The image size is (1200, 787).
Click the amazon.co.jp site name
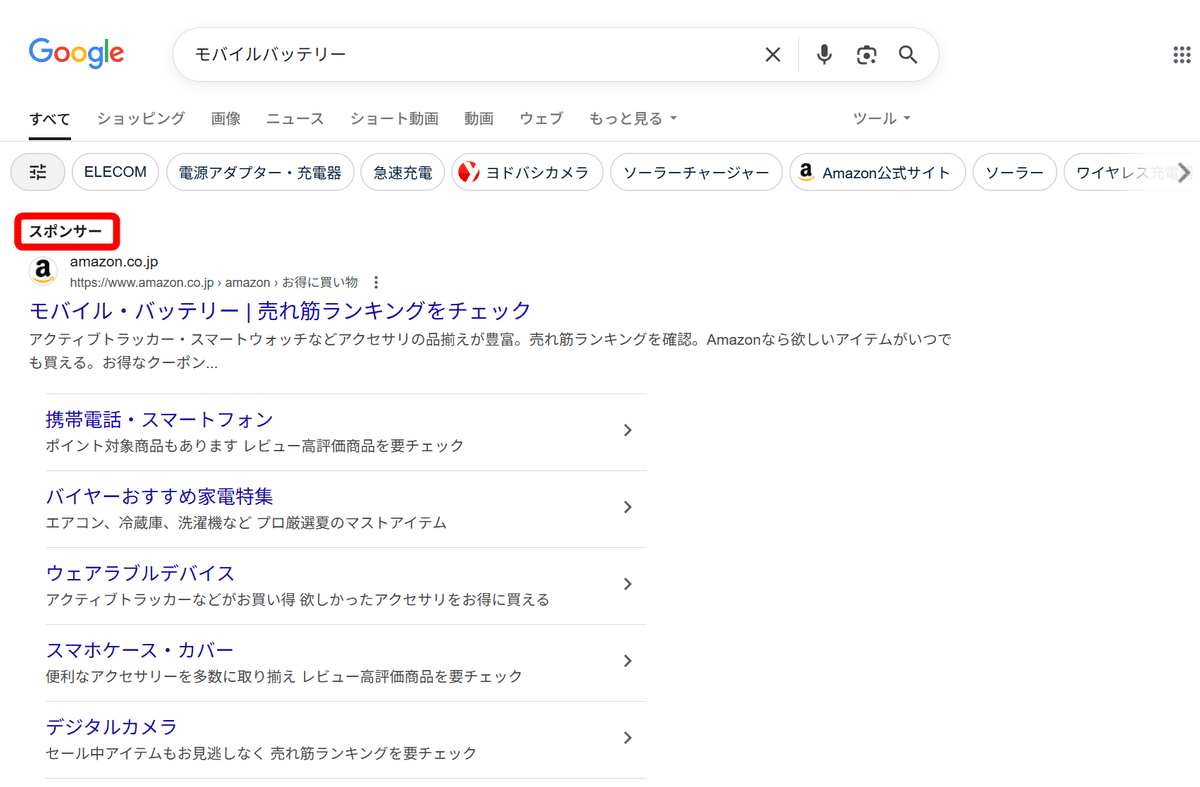tap(114, 263)
